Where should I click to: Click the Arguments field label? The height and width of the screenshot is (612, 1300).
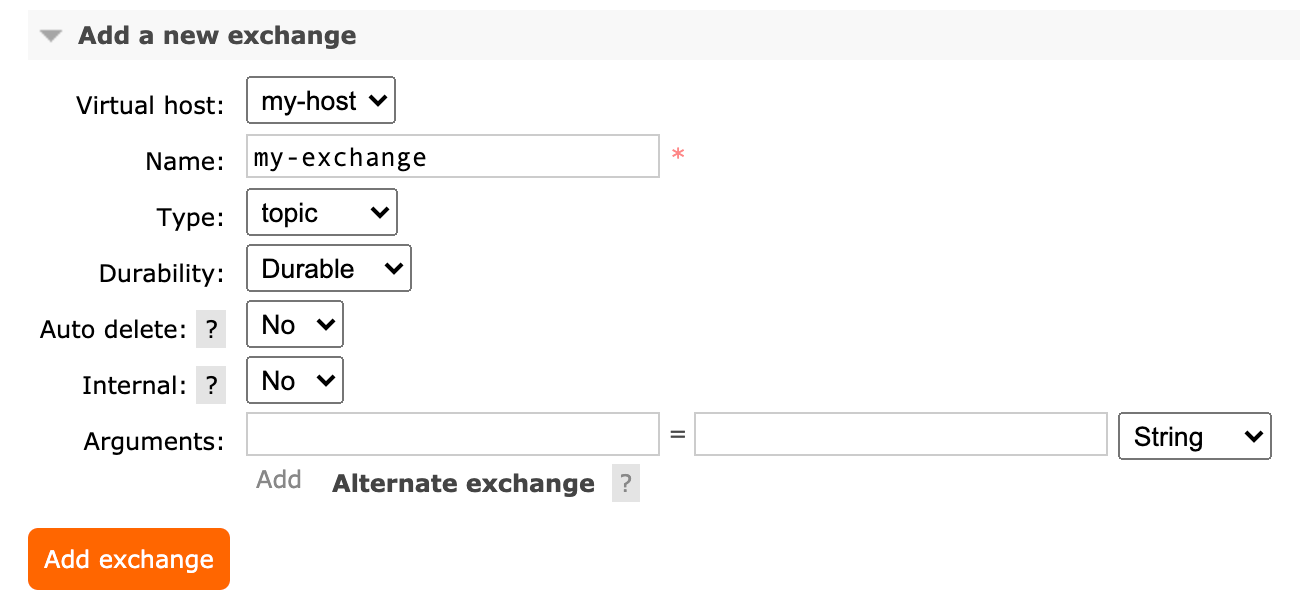tap(154, 441)
